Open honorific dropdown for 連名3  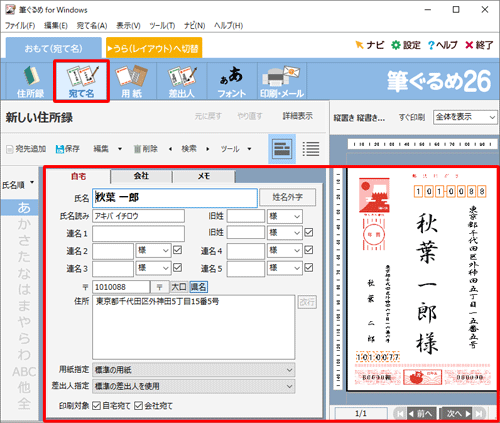click(x=153, y=268)
